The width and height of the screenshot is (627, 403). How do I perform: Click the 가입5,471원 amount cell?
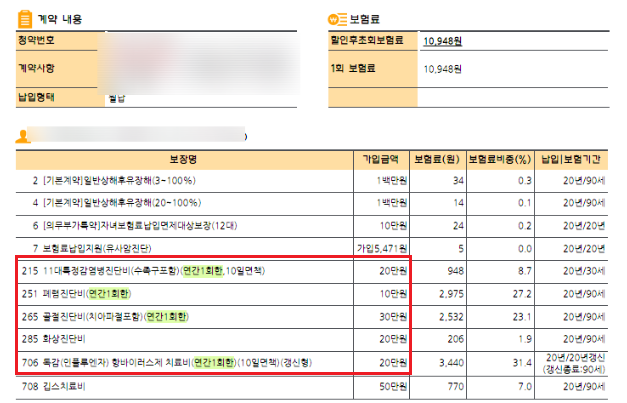point(382,249)
